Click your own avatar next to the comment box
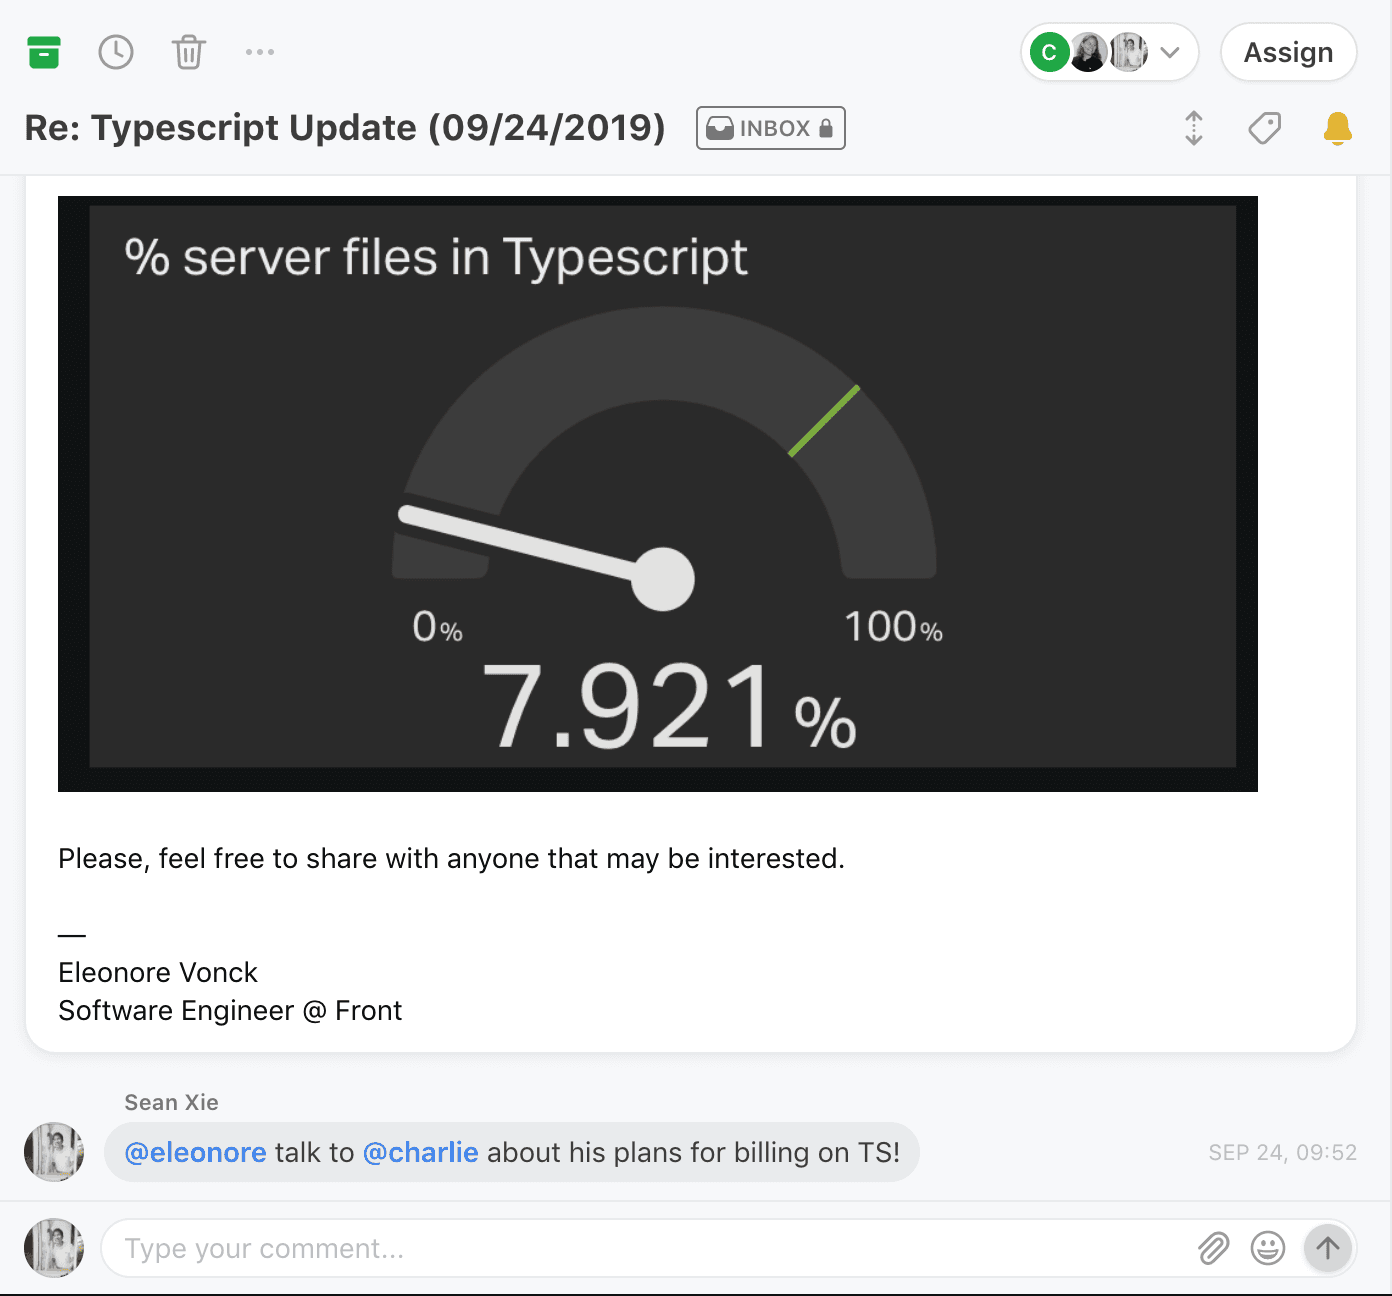1392x1296 pixels. (54, 1248)
